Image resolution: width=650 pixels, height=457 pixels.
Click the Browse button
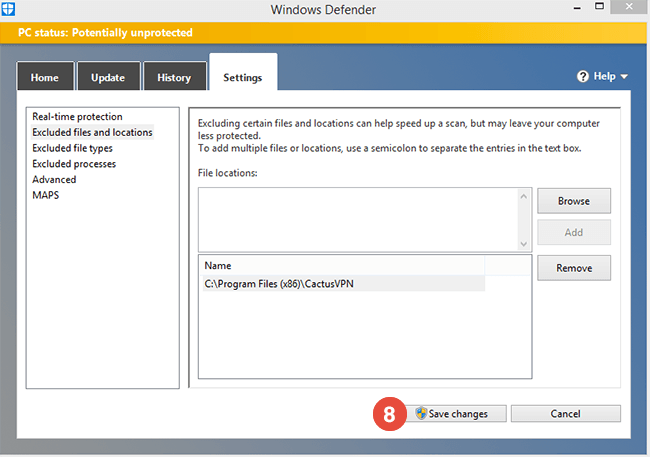point(574,201)
